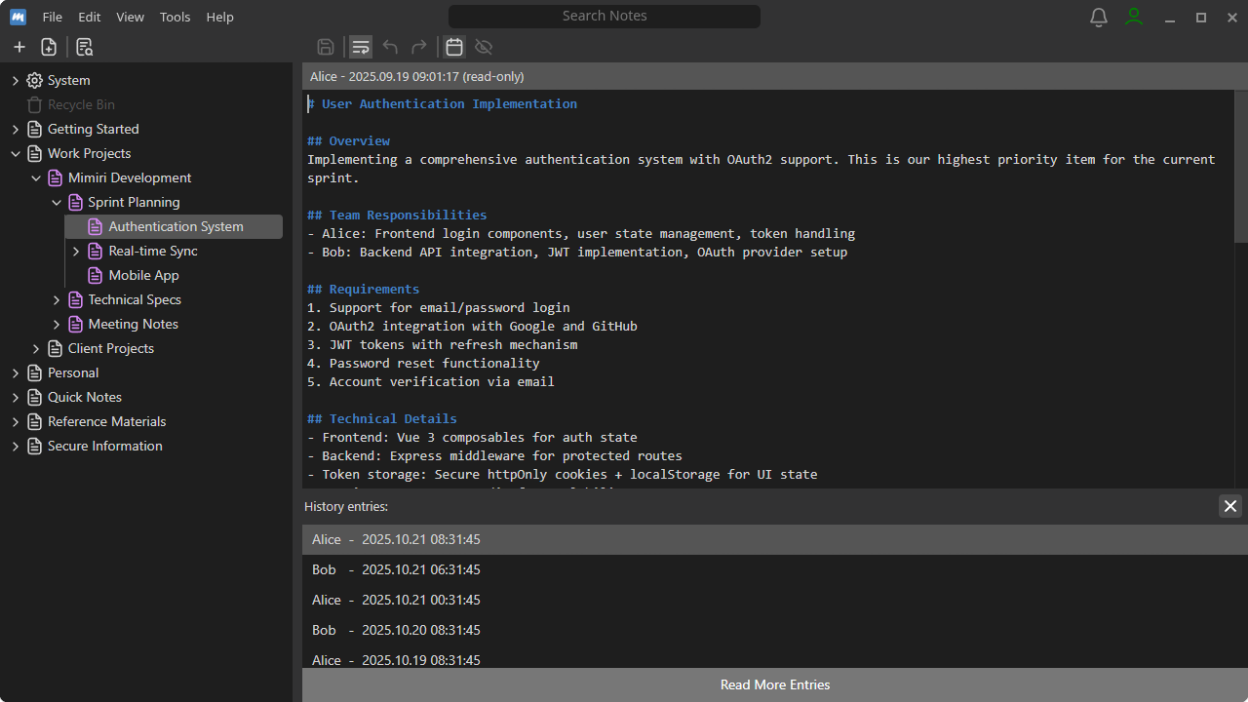Select the Authentication System note
Screen dimensions: 1248x702
click(x=174, y=227)
